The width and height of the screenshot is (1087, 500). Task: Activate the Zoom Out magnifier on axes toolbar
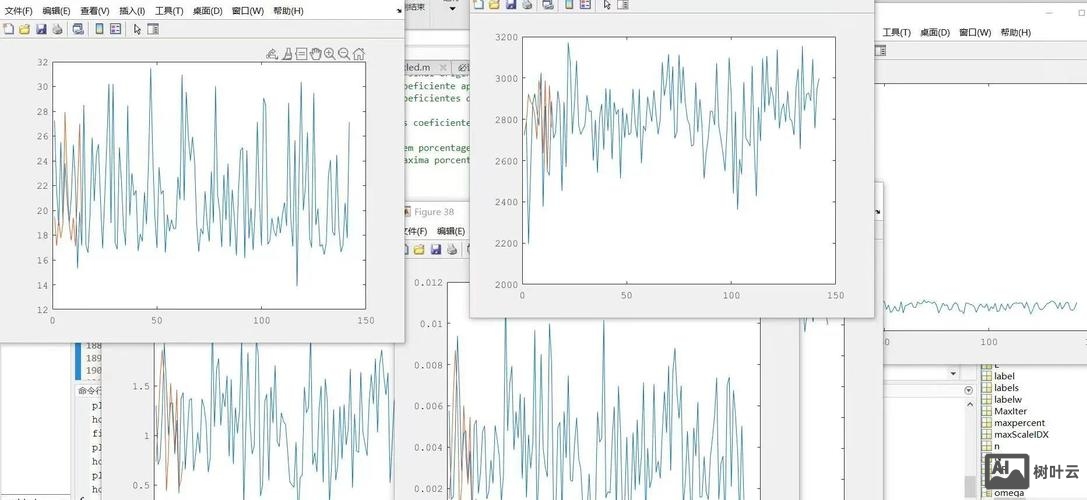point(344,54)
